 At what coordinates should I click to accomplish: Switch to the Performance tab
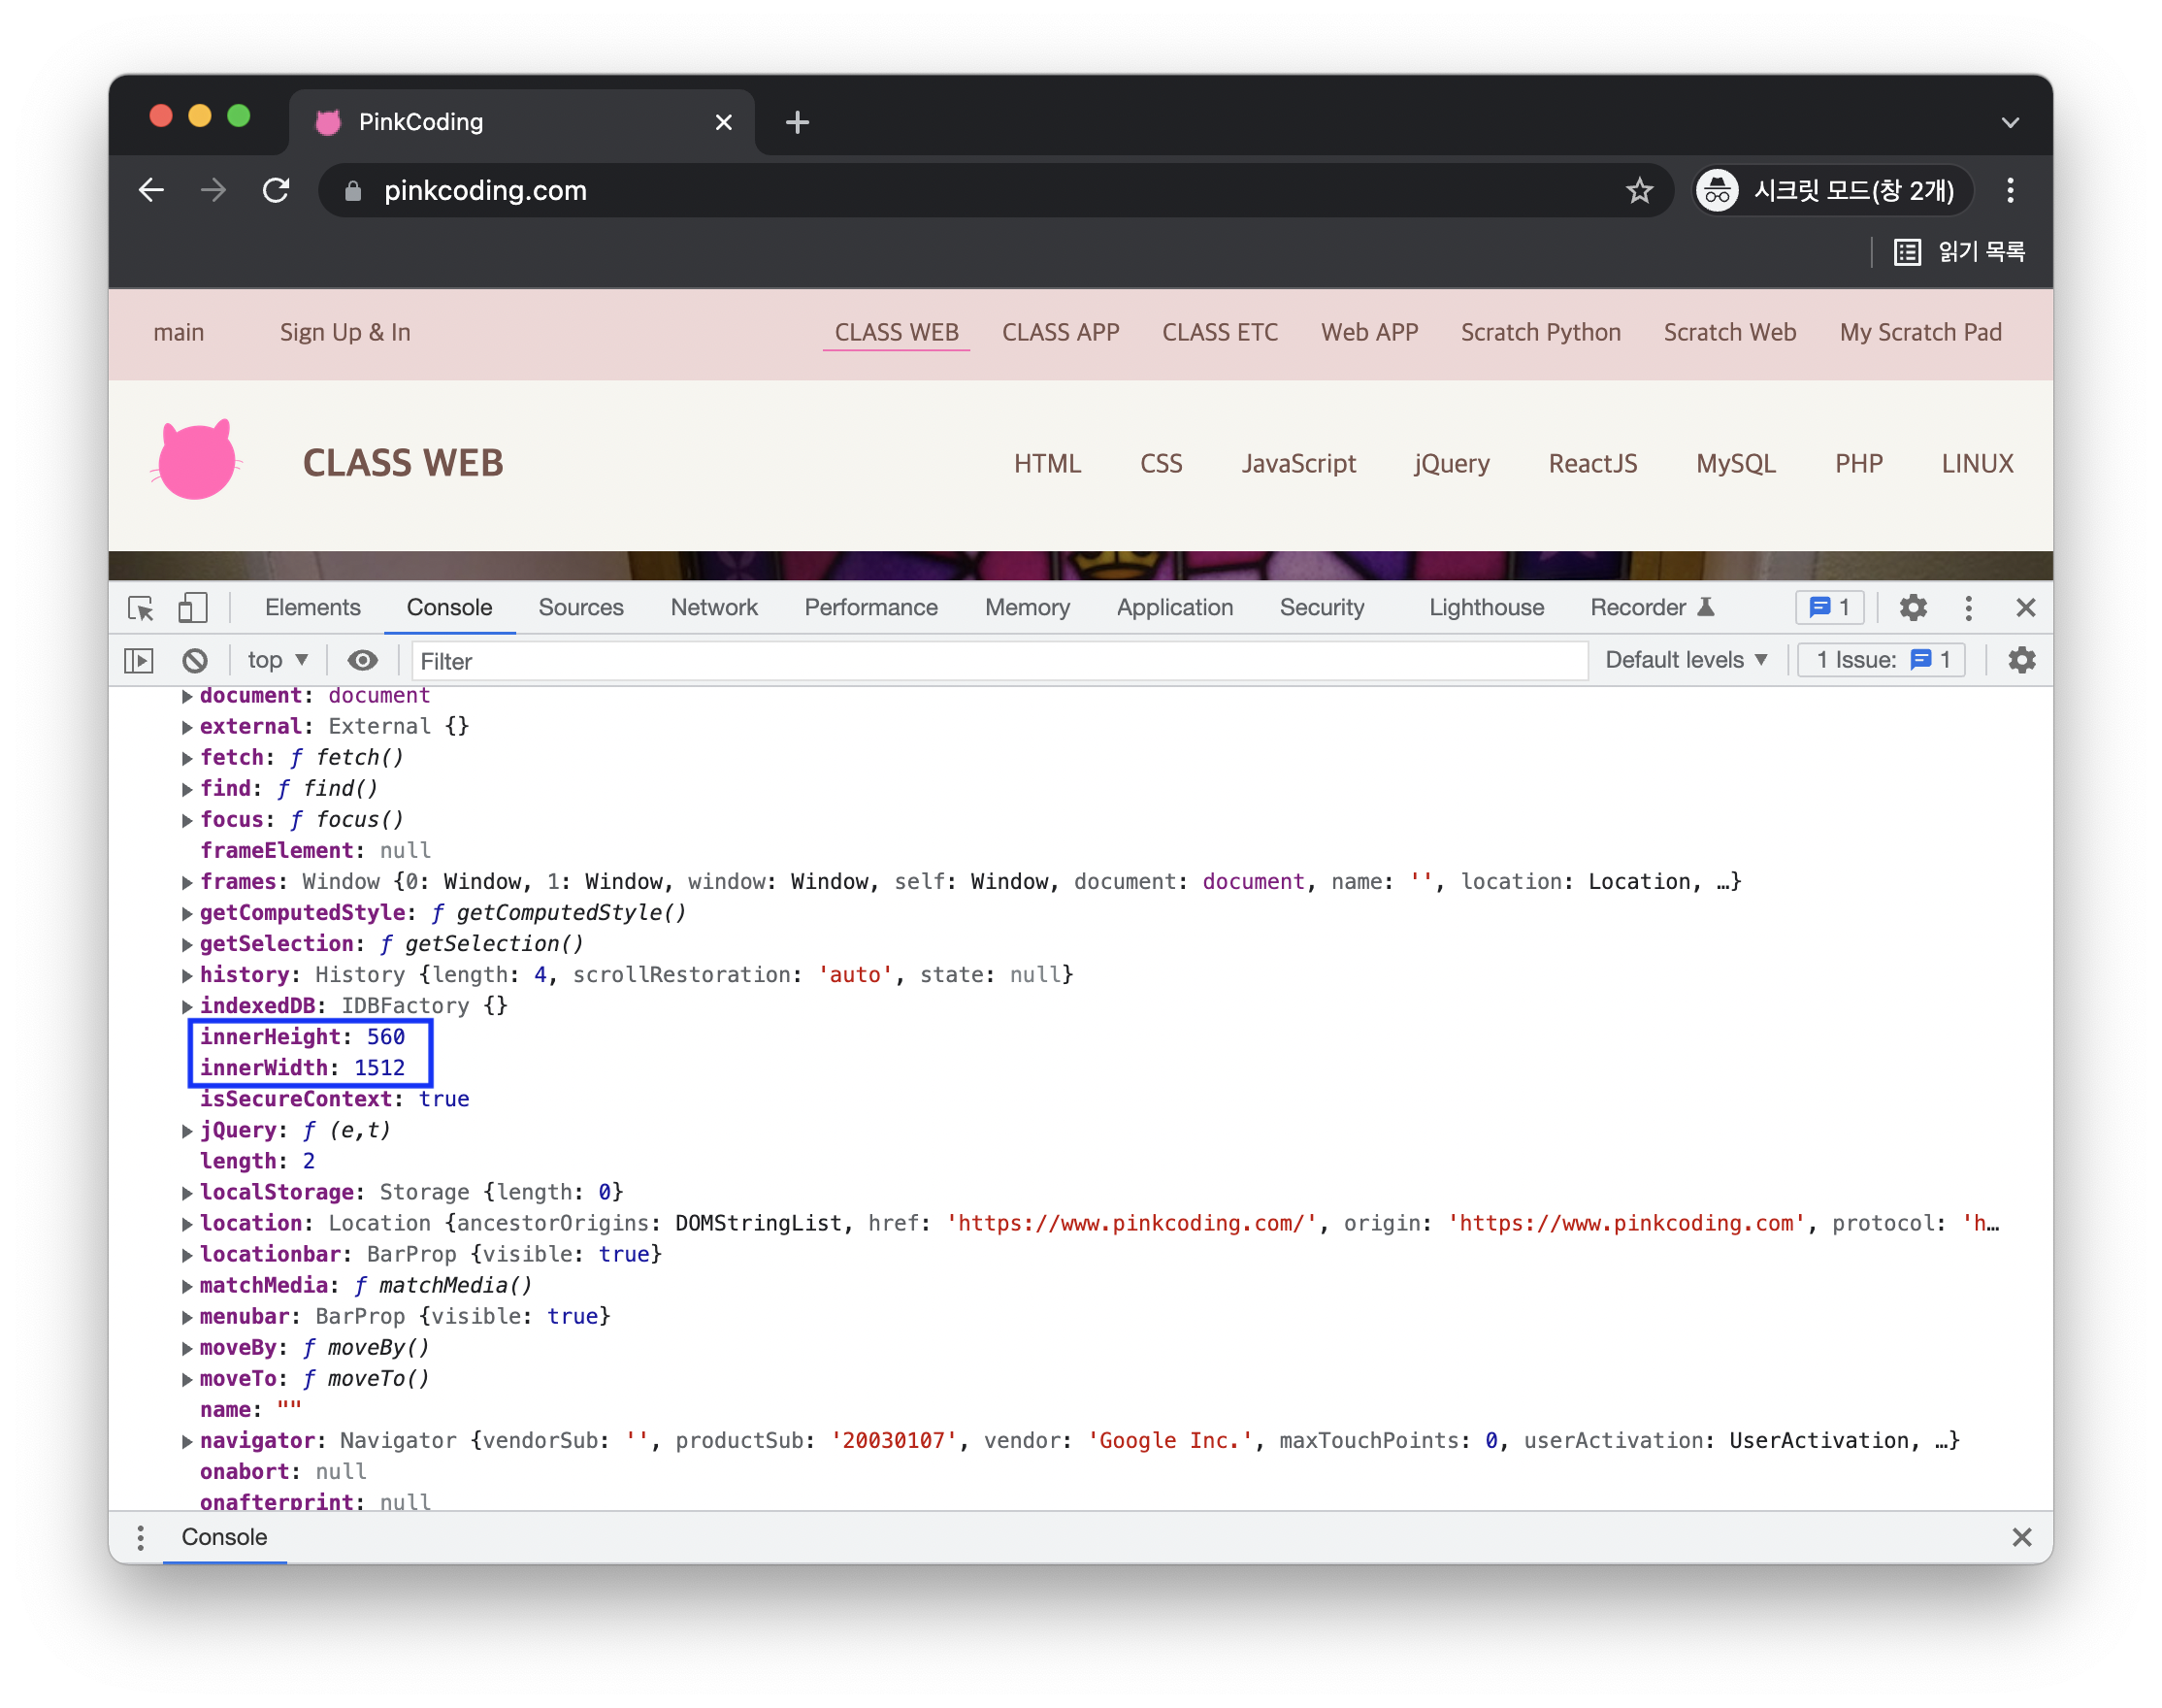point(871,607)
